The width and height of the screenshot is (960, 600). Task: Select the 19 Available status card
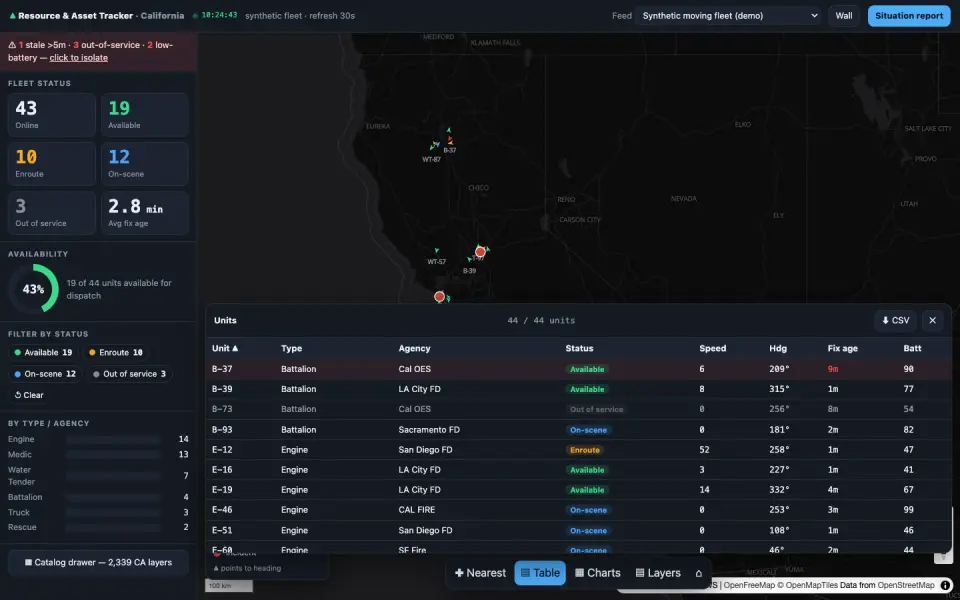pos(145,115)
